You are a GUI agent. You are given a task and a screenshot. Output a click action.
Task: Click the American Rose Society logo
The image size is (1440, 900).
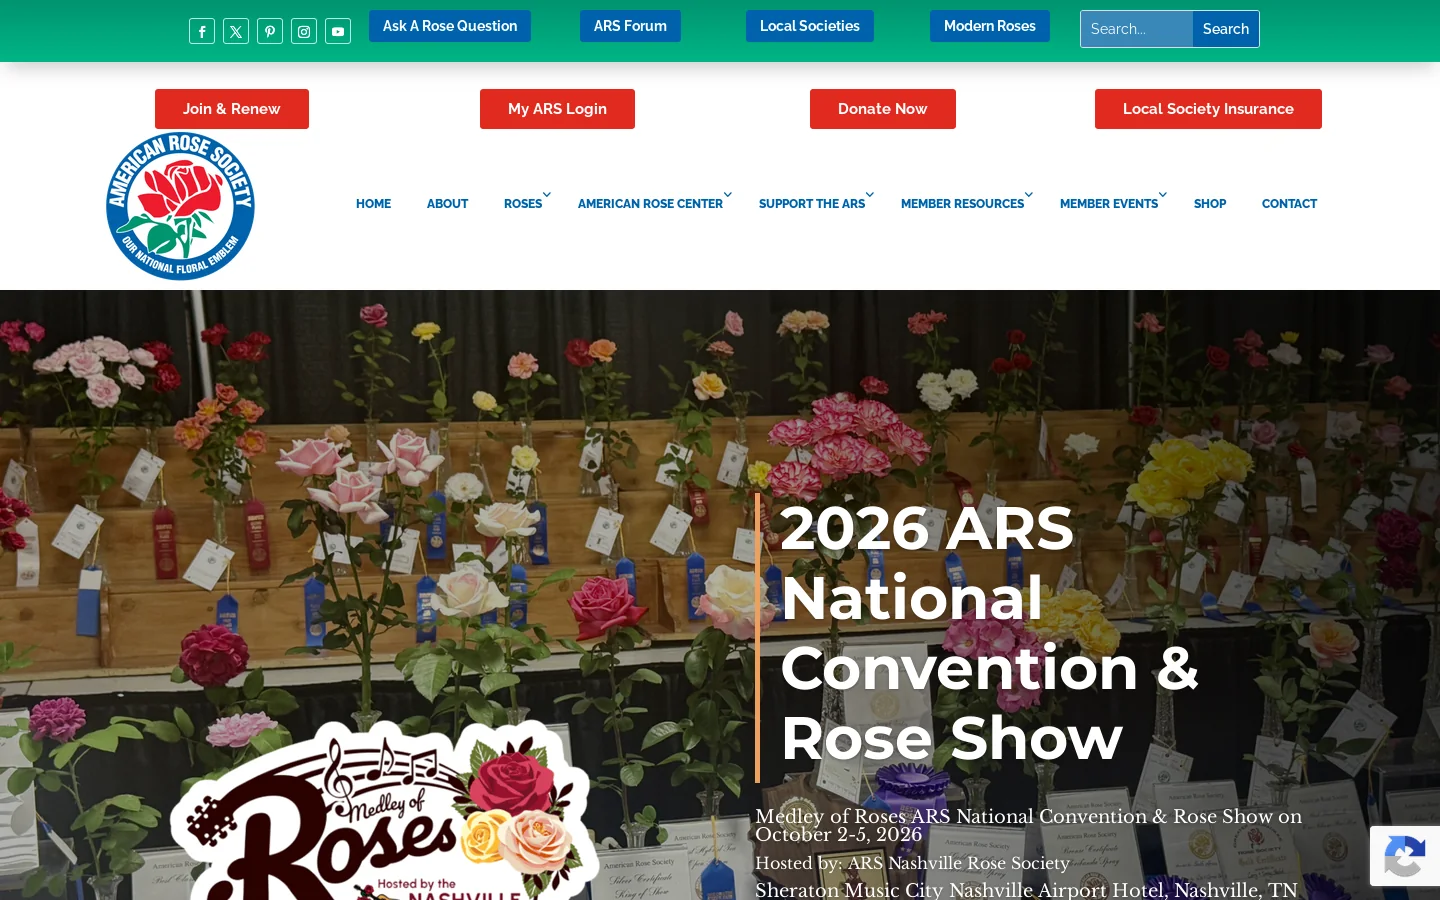[x=180, y=206]
